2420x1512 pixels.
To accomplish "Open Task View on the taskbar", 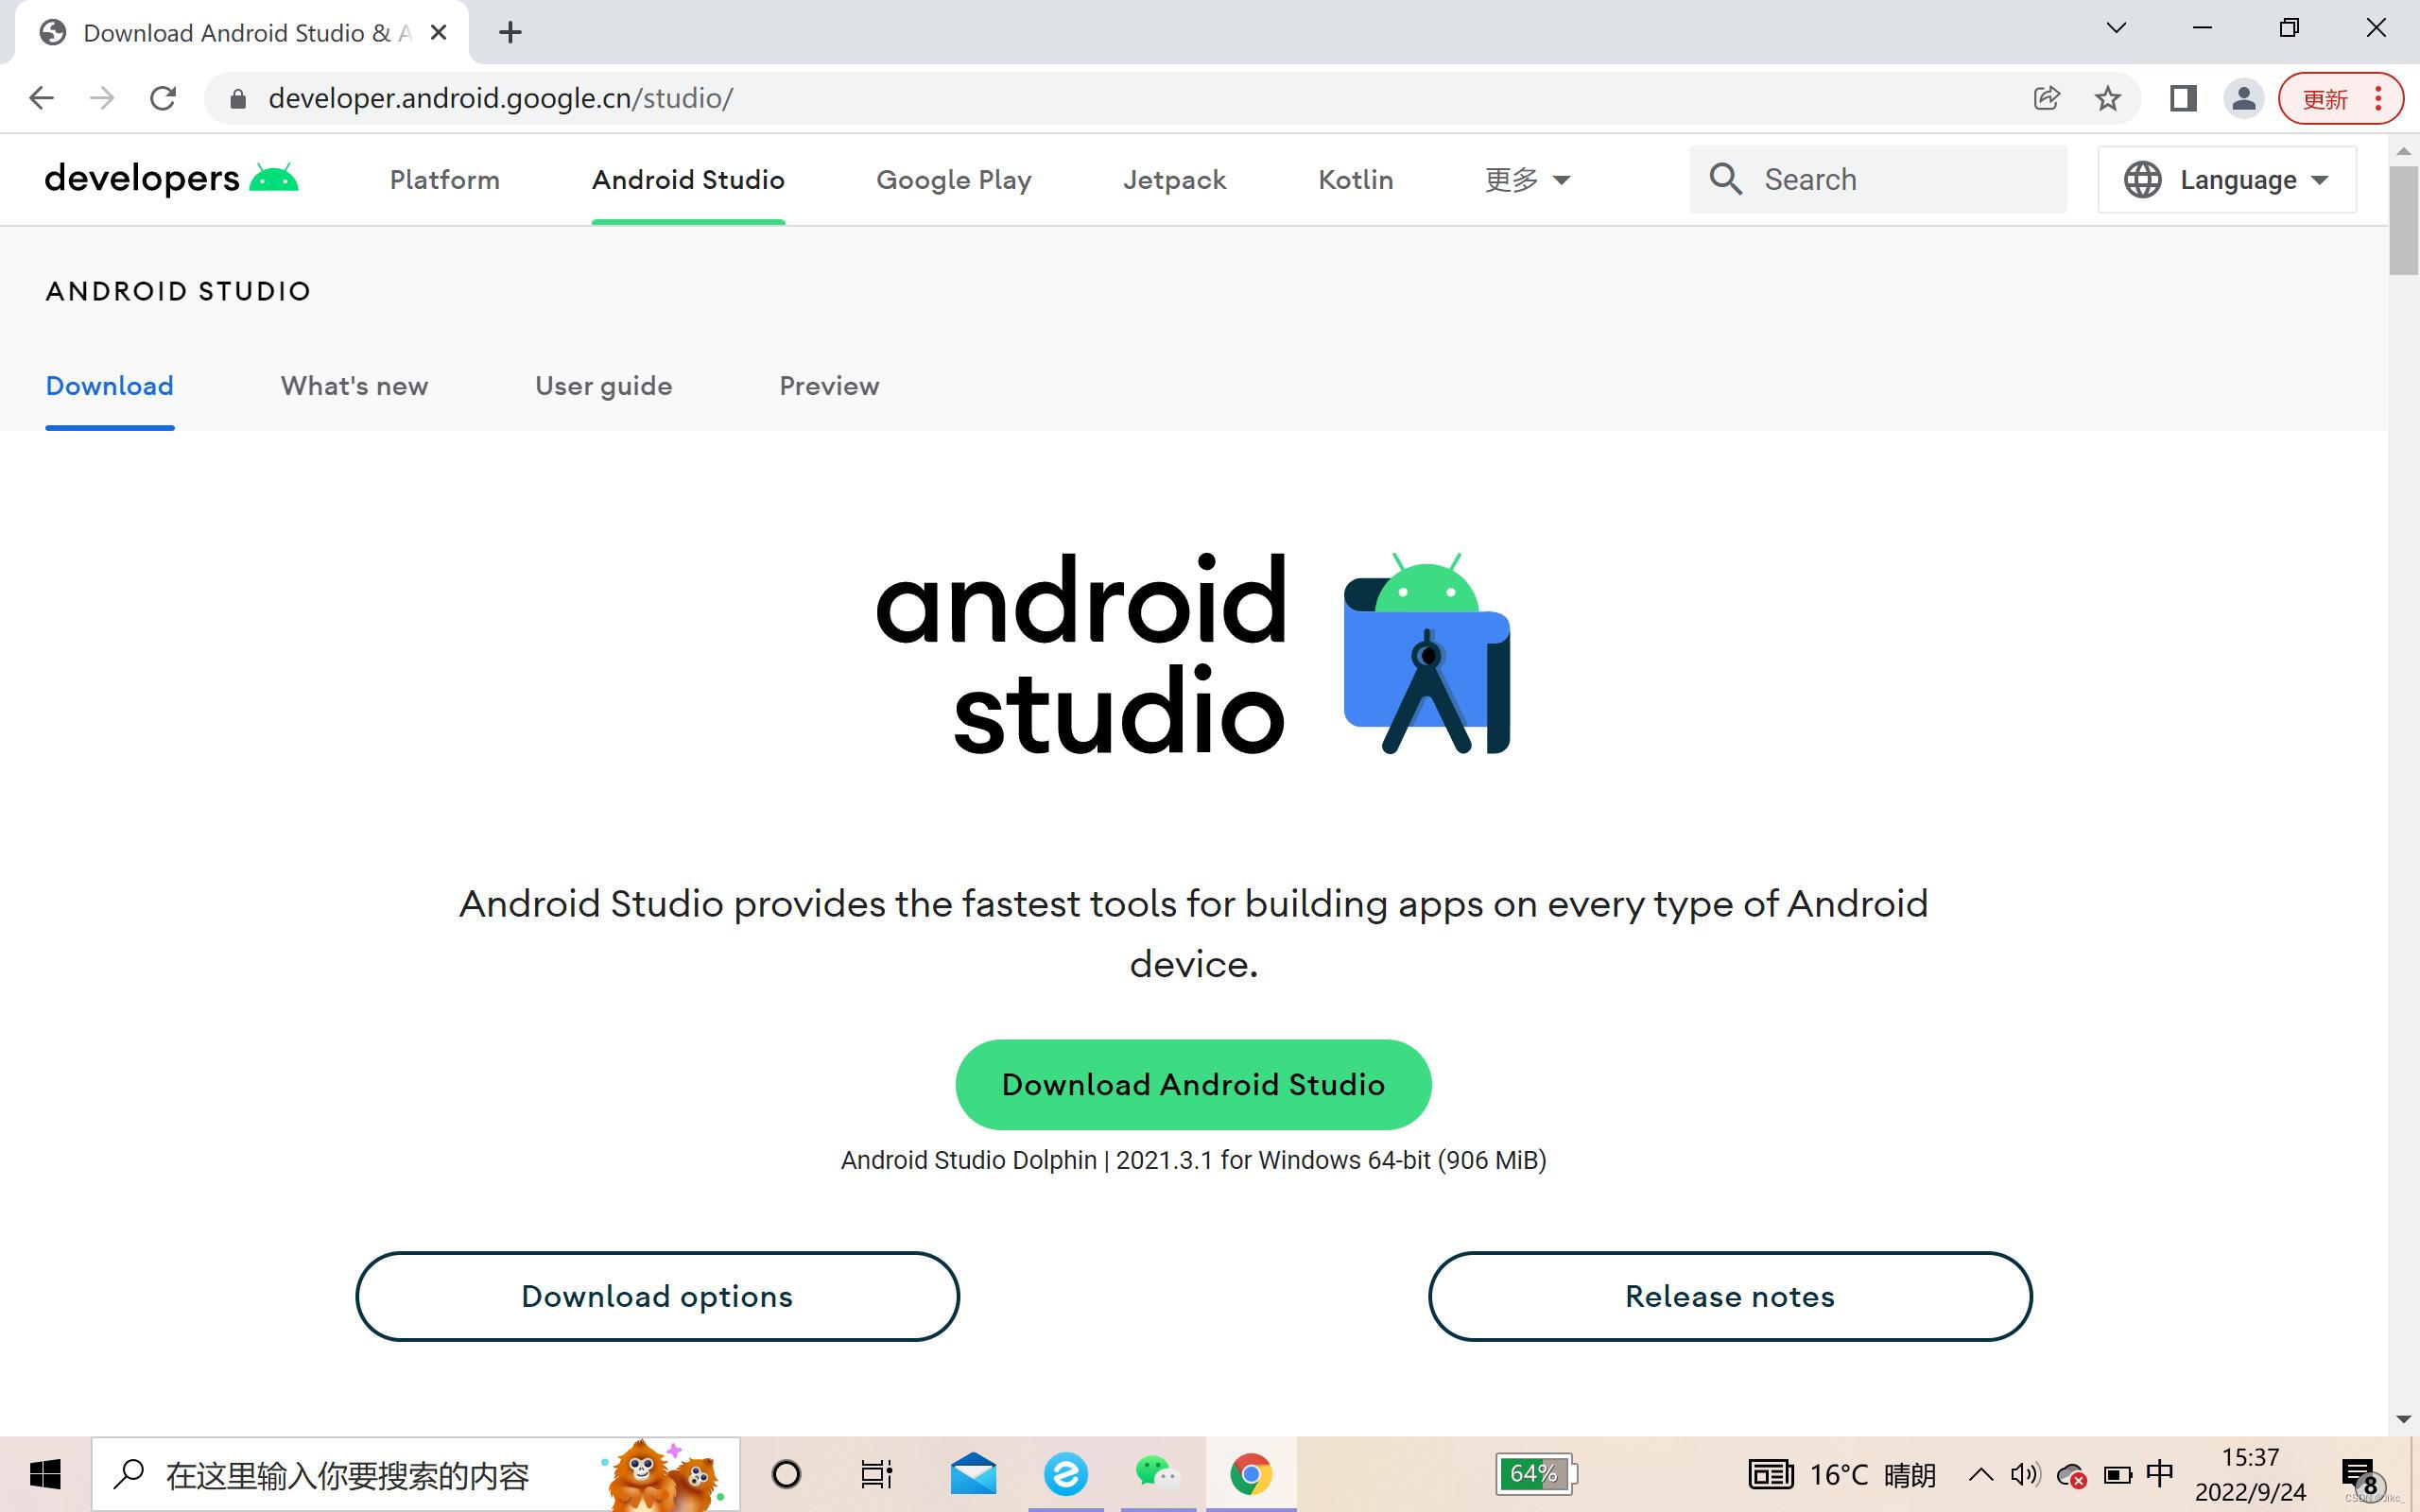I will click(876, 1474).
